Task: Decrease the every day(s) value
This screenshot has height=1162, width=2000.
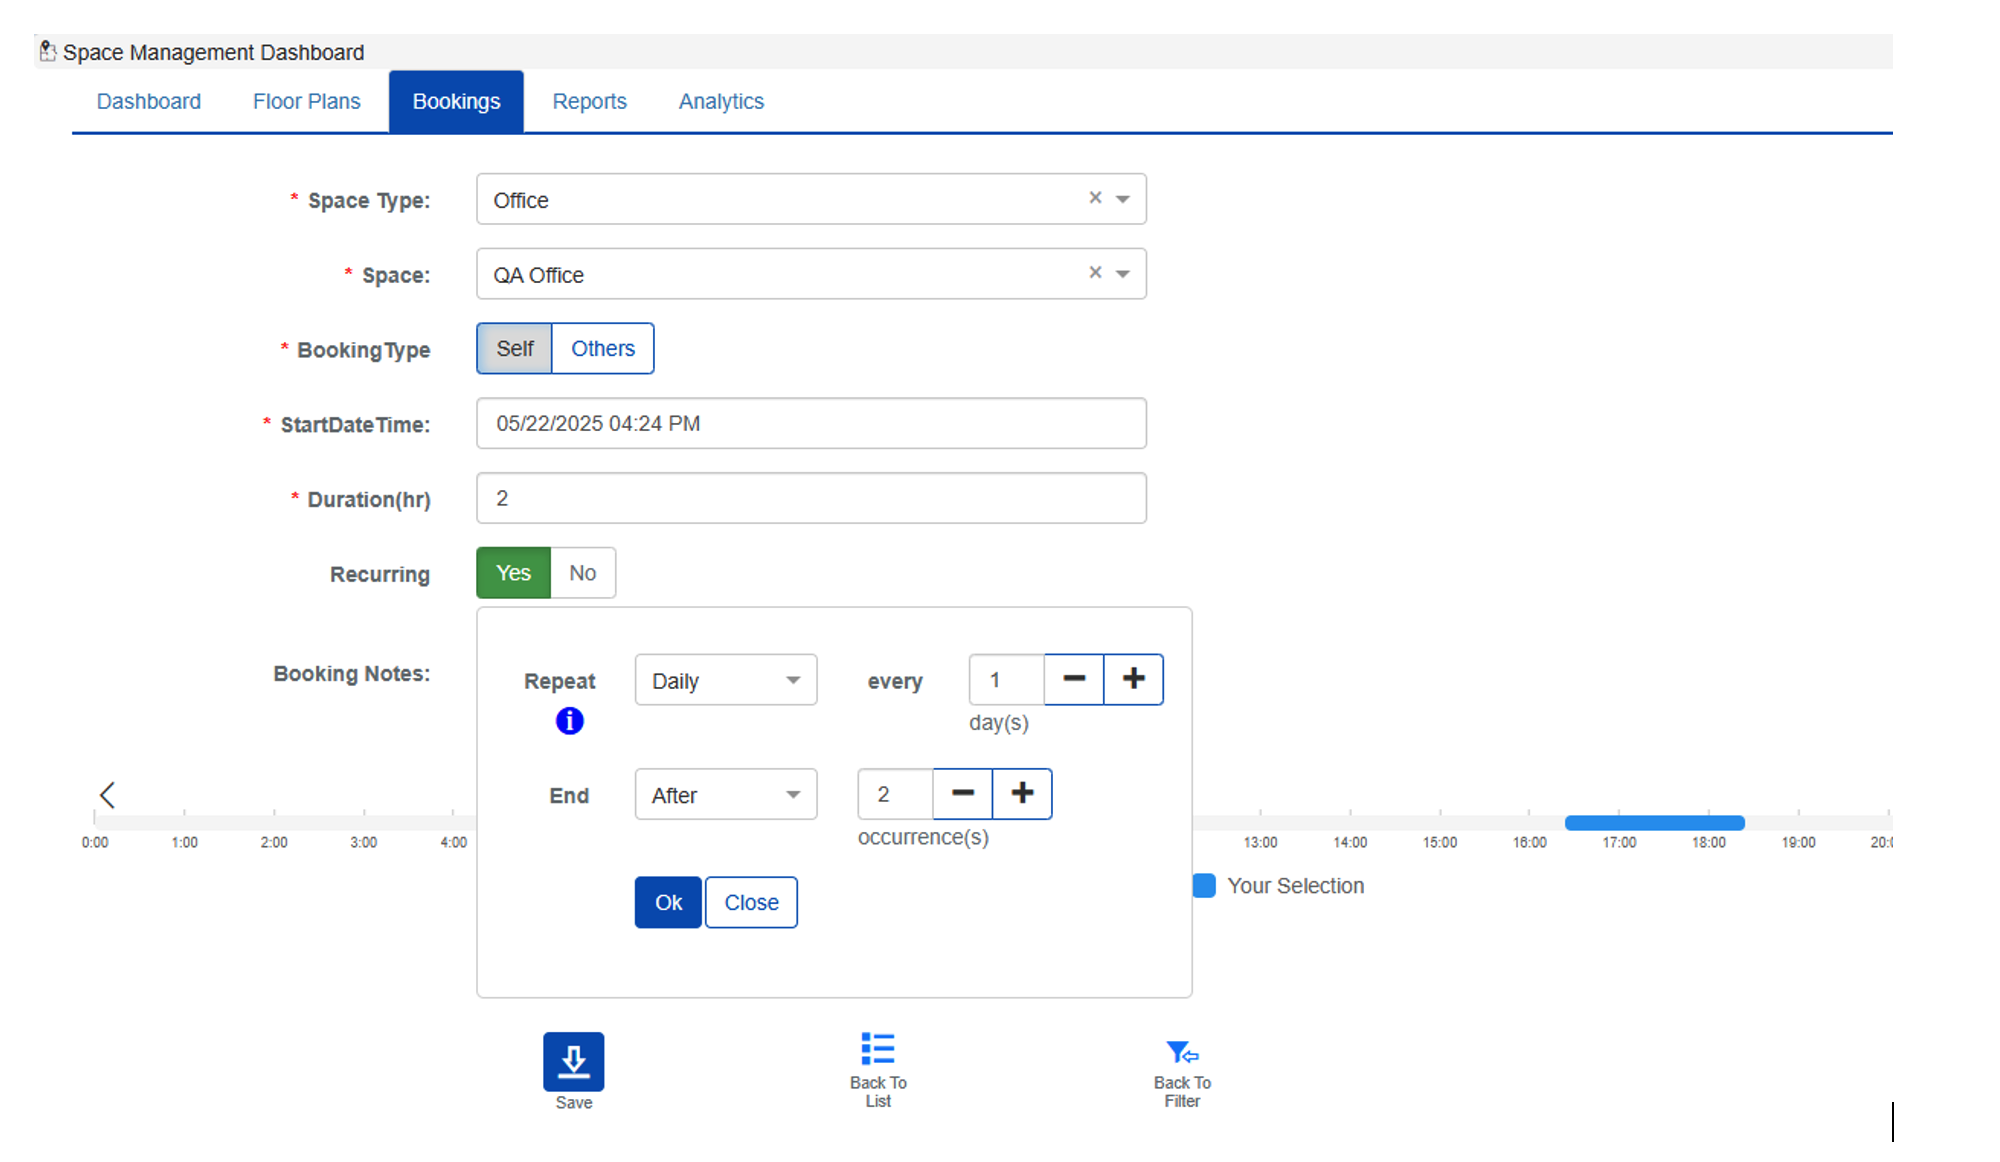Action: [x=1074, y=679]
